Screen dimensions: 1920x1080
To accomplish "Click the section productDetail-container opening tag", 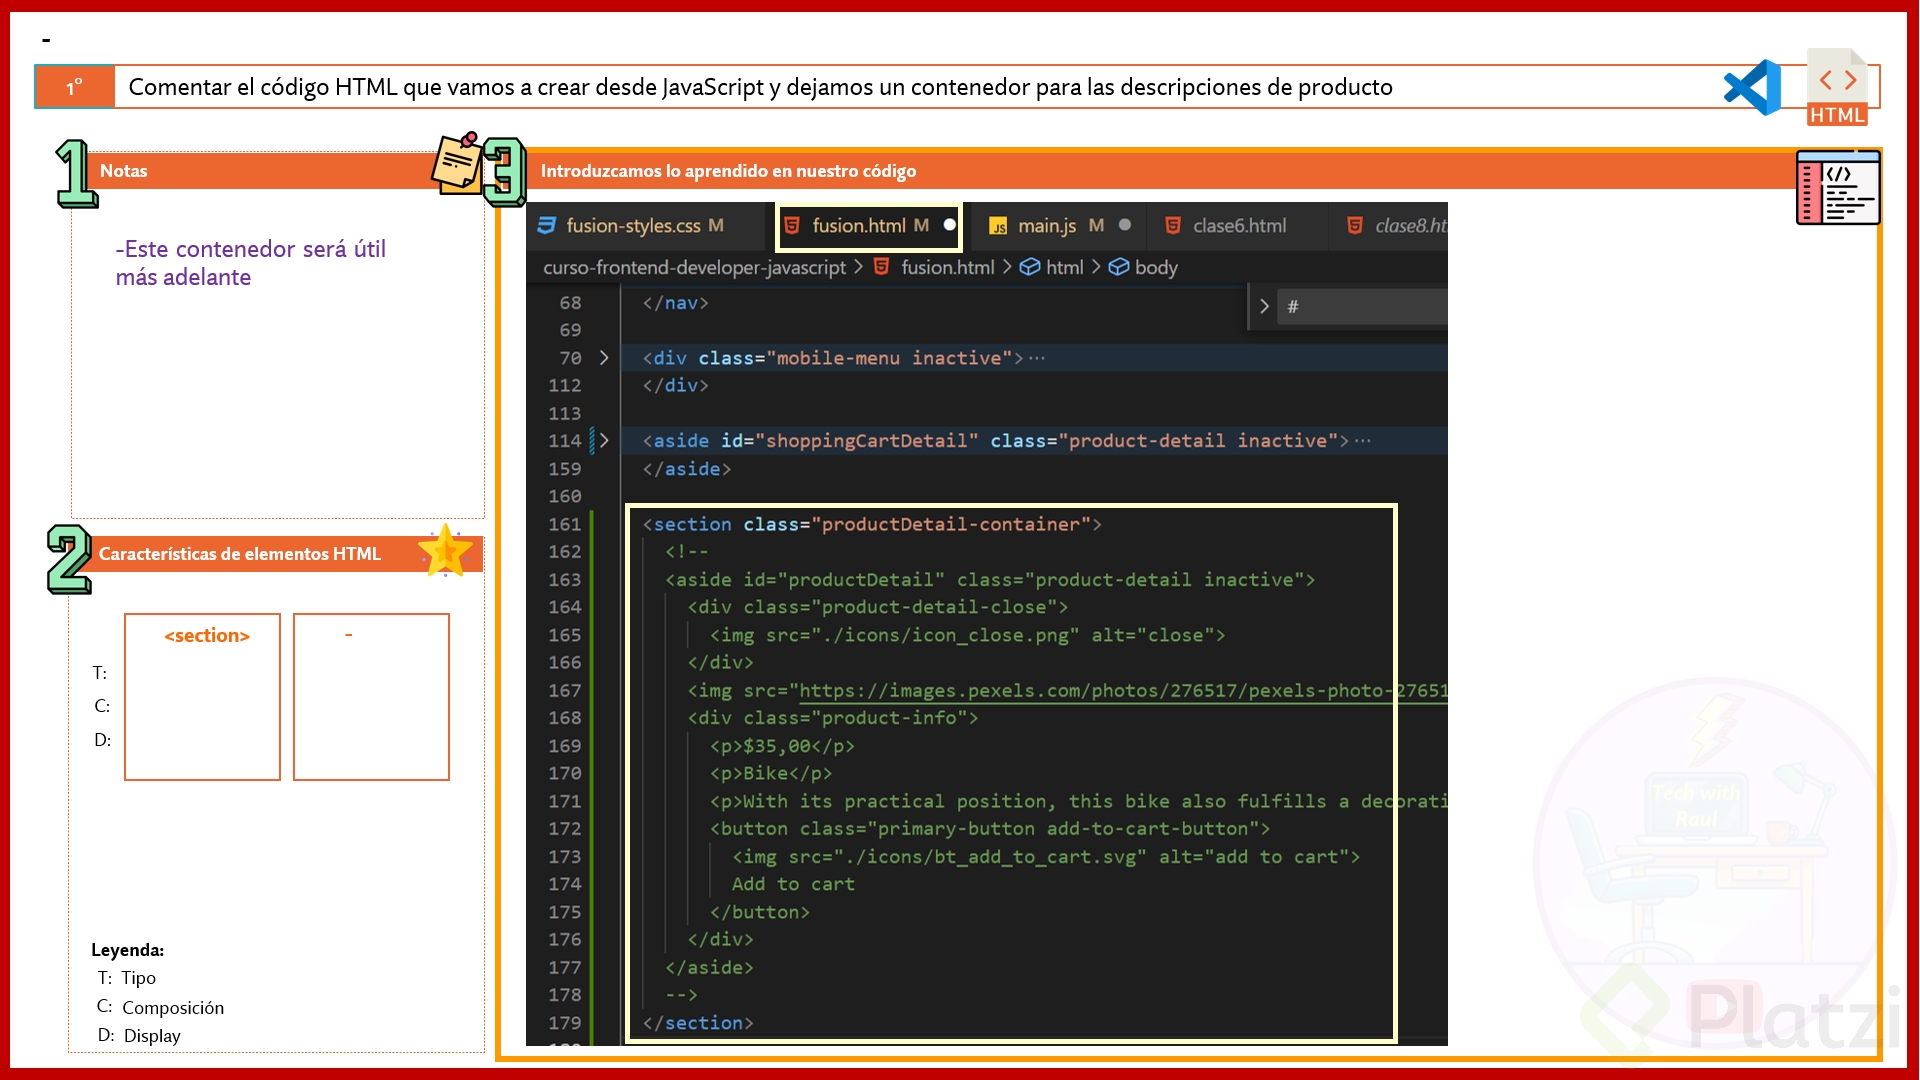I will point(871,524).
